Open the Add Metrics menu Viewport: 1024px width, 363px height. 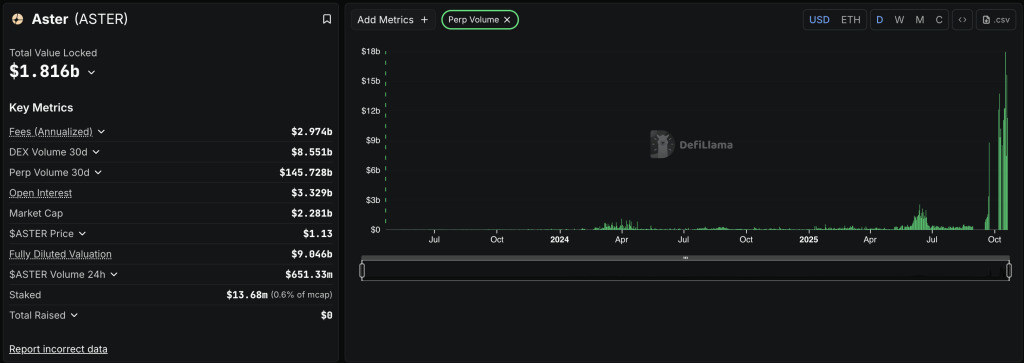tap(392, 20)
